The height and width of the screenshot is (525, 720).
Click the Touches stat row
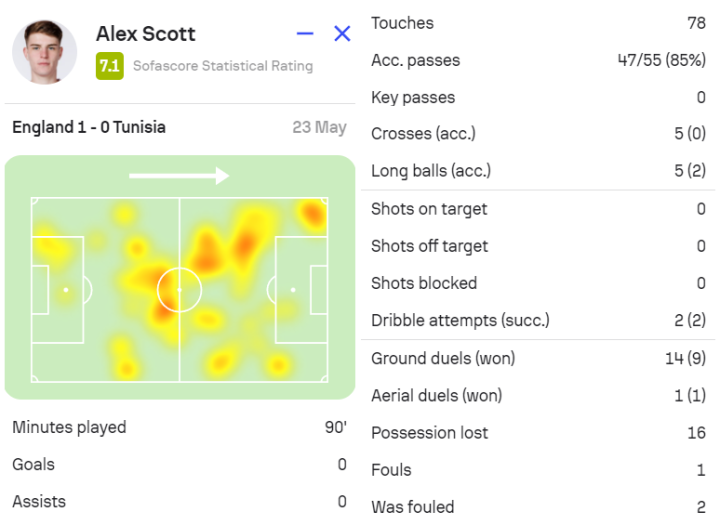[538, 23]
